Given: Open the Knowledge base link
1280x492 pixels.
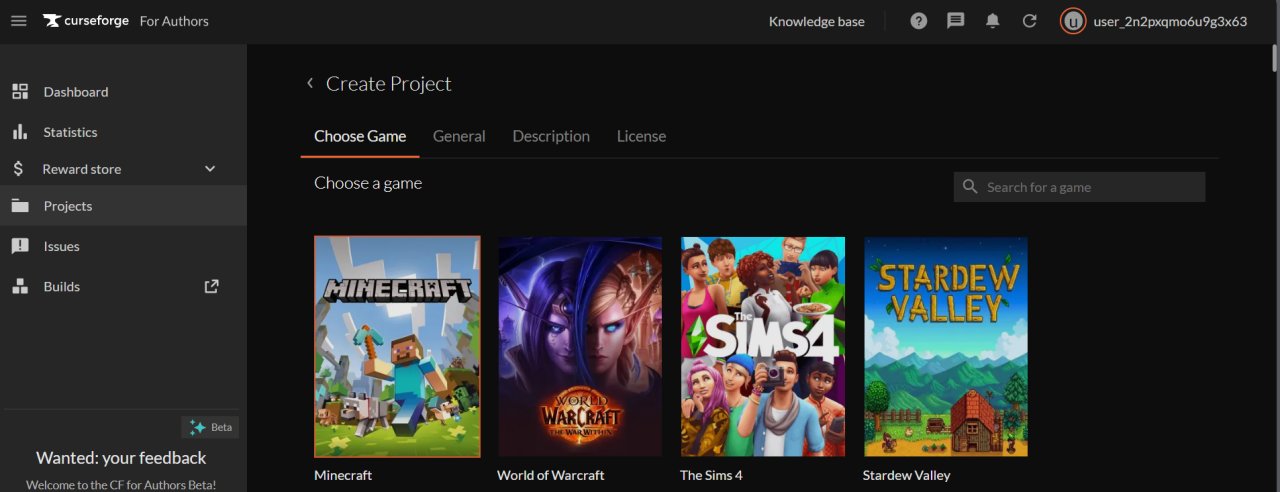Looking at the screenshot, I should click(x=816, y=21).
